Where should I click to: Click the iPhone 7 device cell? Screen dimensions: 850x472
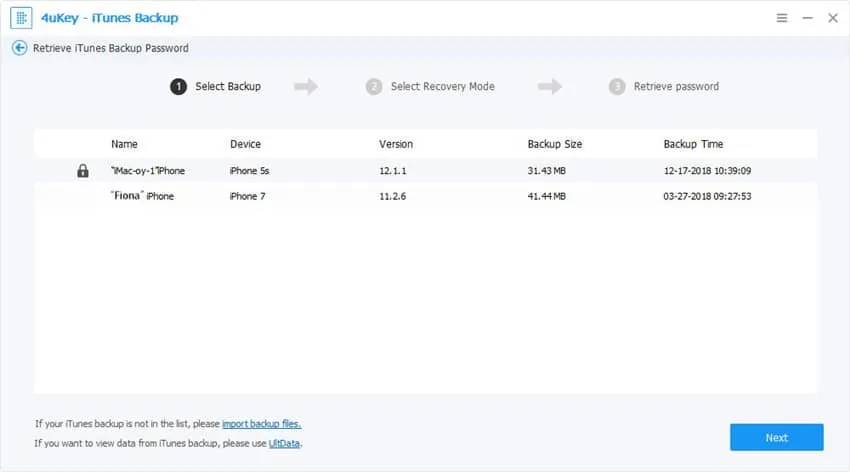point(247,196)
